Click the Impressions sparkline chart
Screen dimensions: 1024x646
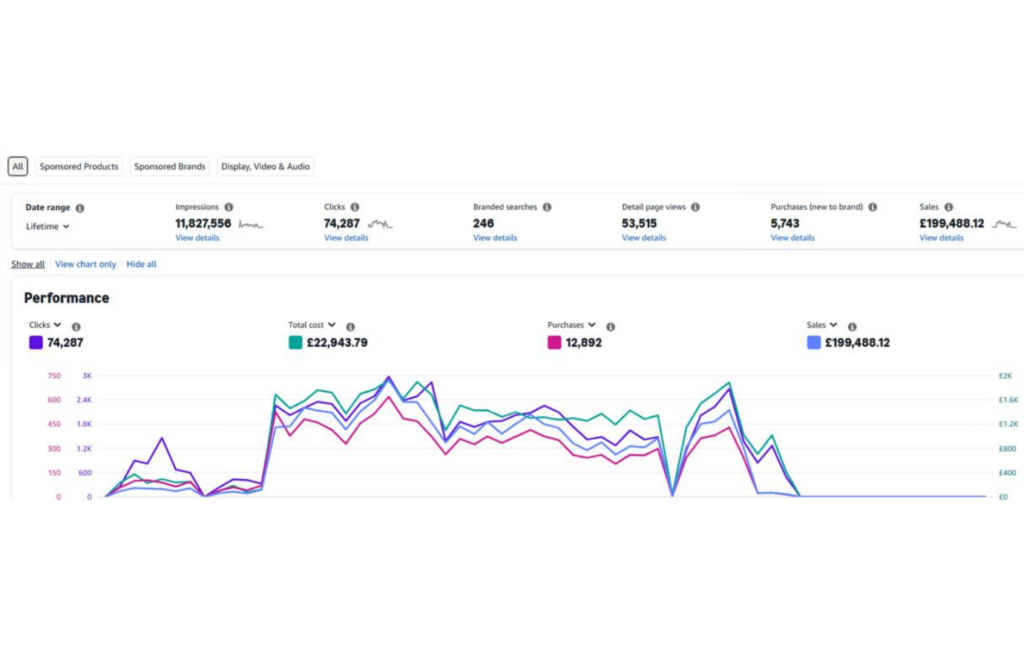click(x=251, y=224)
